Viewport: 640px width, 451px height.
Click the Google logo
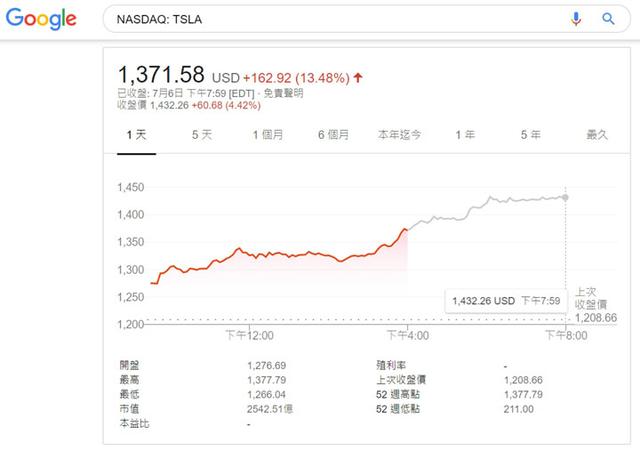pos(41,18)
